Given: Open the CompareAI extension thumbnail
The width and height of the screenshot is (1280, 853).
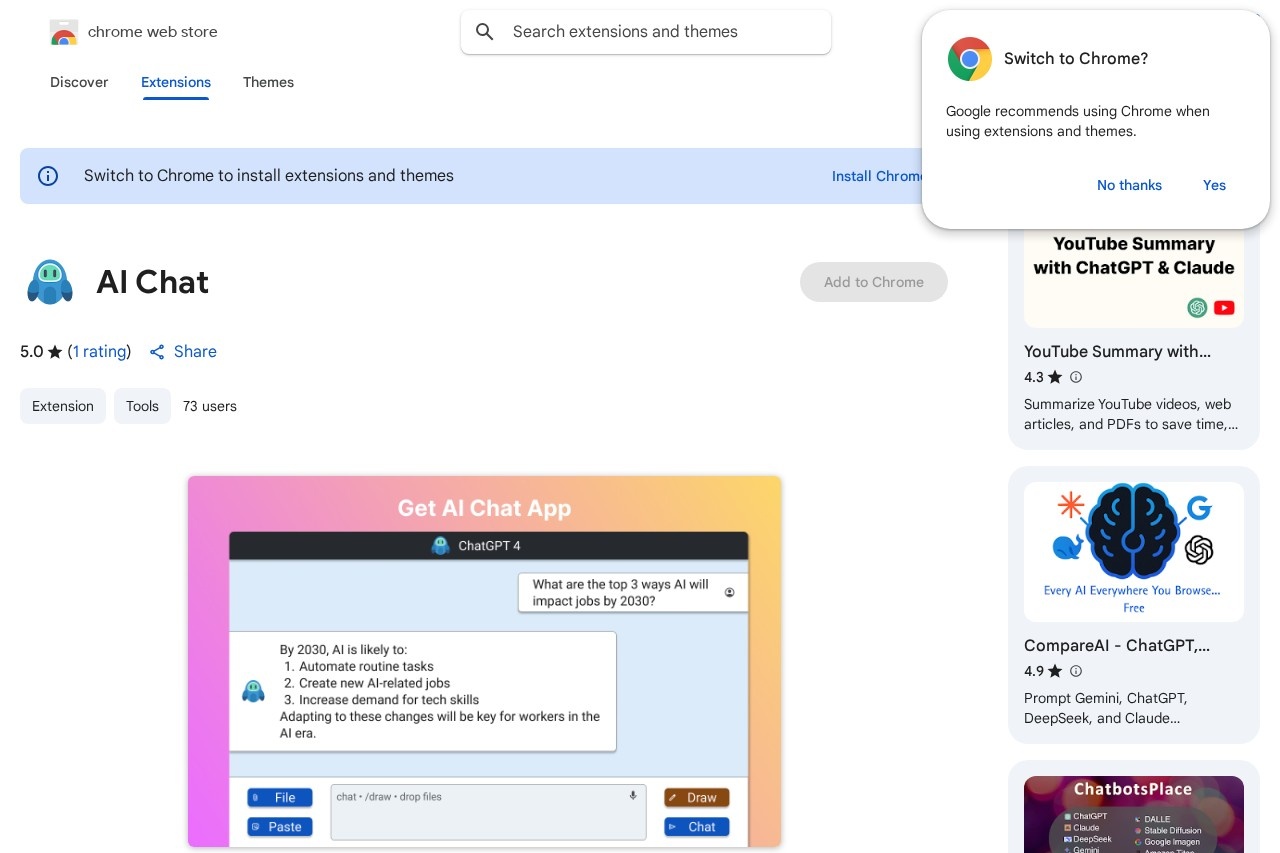Looking at the screenshot, I should (x=1133, y=552).
